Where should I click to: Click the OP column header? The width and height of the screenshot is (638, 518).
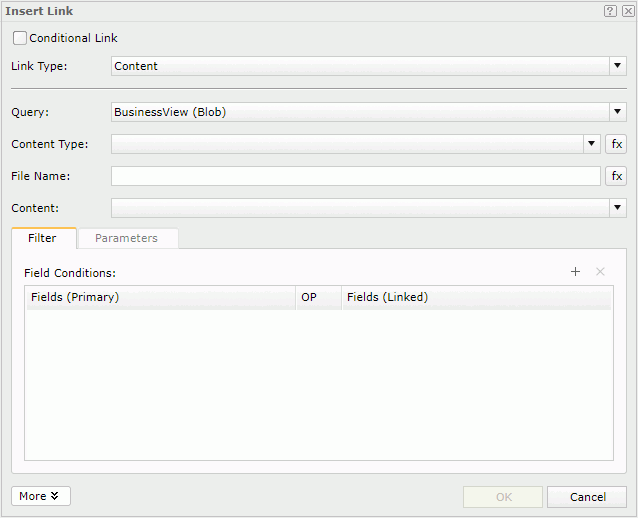click(x=317, y=297)
